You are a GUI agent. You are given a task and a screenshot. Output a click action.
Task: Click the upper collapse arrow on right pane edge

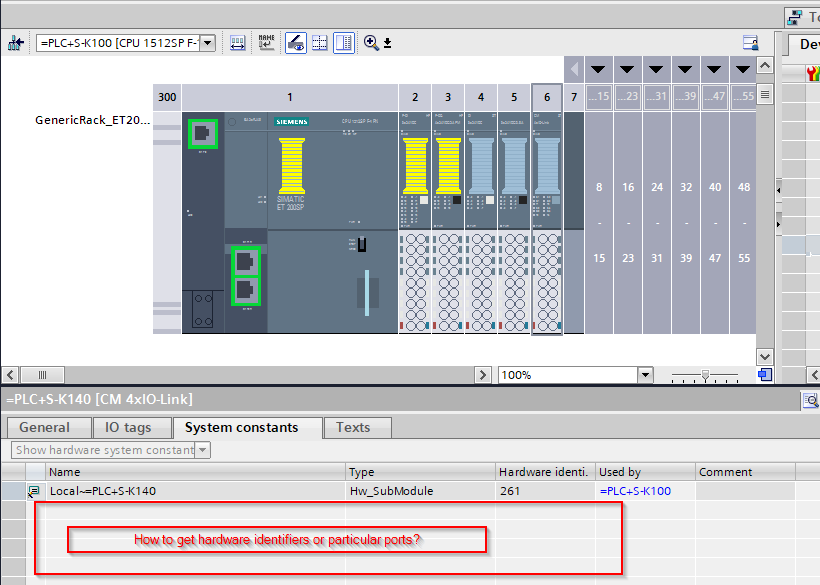pos(779,190)
